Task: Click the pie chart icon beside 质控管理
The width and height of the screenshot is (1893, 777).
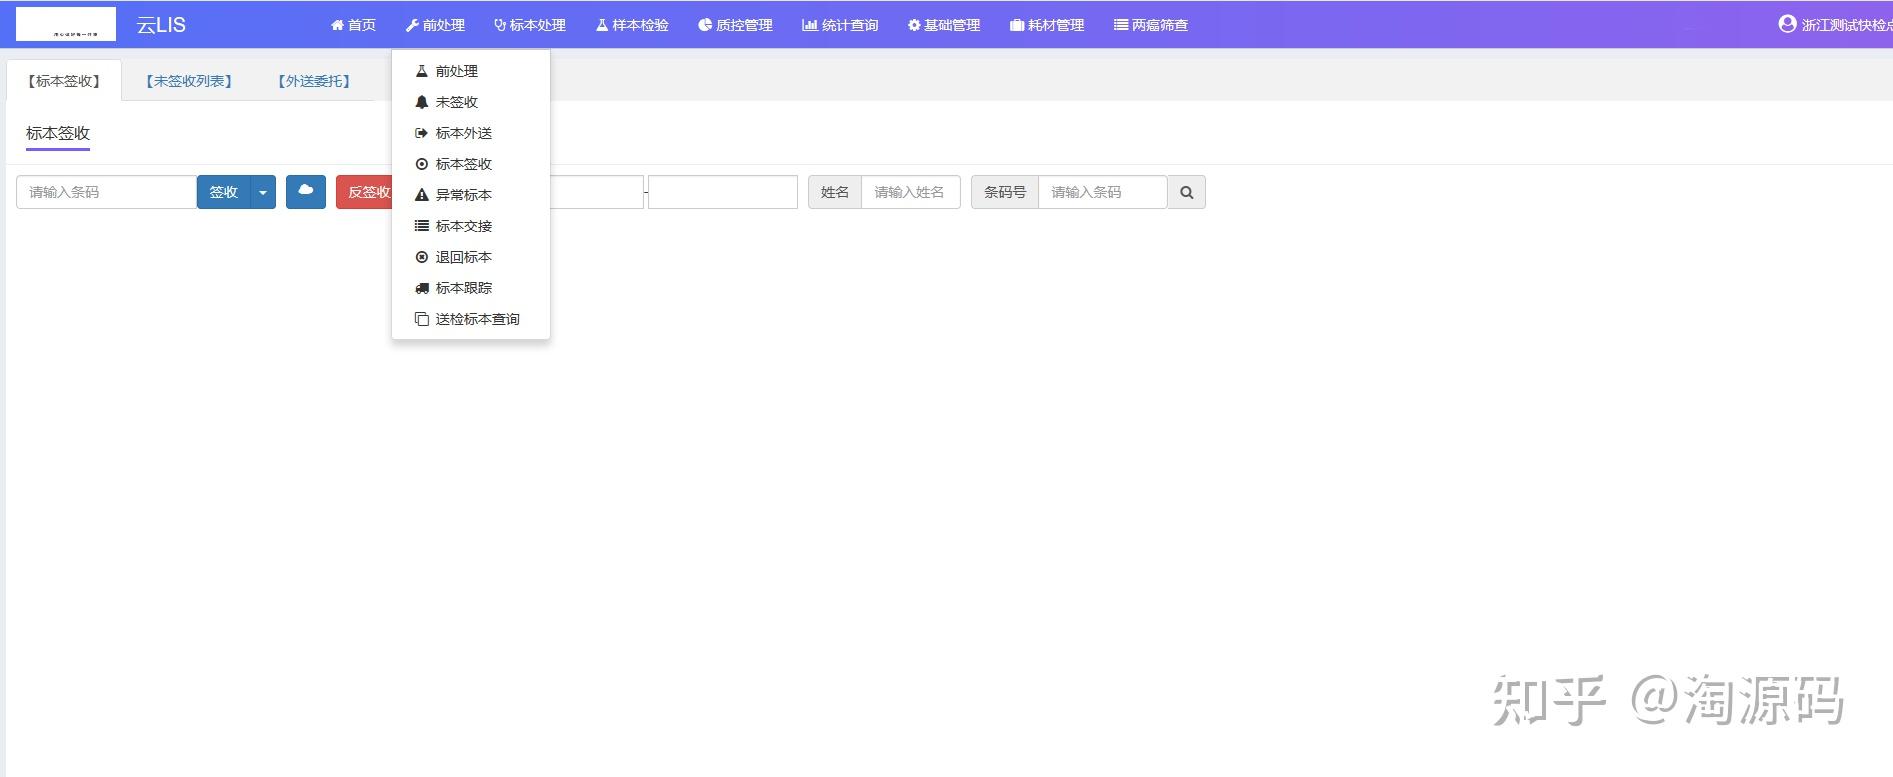Action: click(x=705, y=25)
